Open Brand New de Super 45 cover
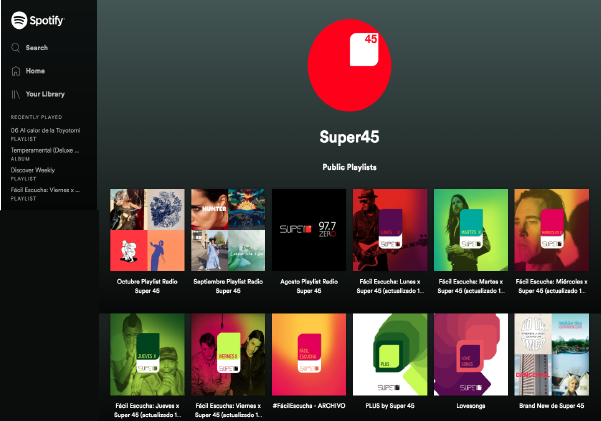 pyautogui.click(x=552, y=354)
